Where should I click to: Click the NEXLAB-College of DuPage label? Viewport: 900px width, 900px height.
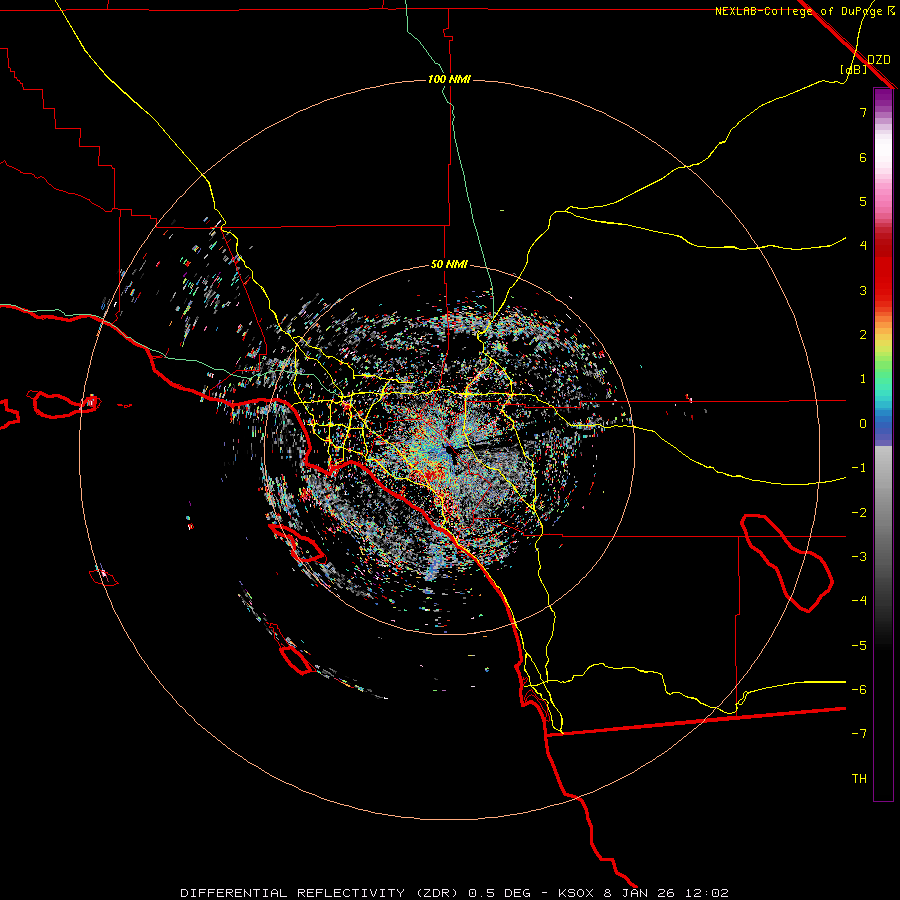799,11
